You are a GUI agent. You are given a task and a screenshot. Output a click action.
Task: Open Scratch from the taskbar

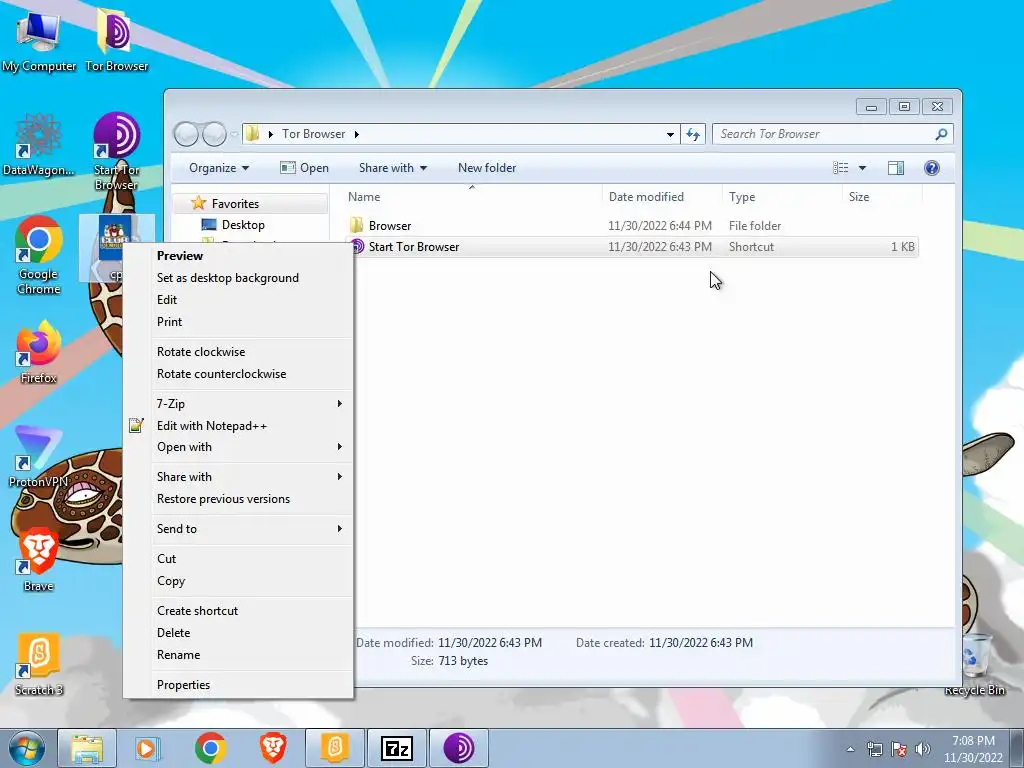coord(334,748)
